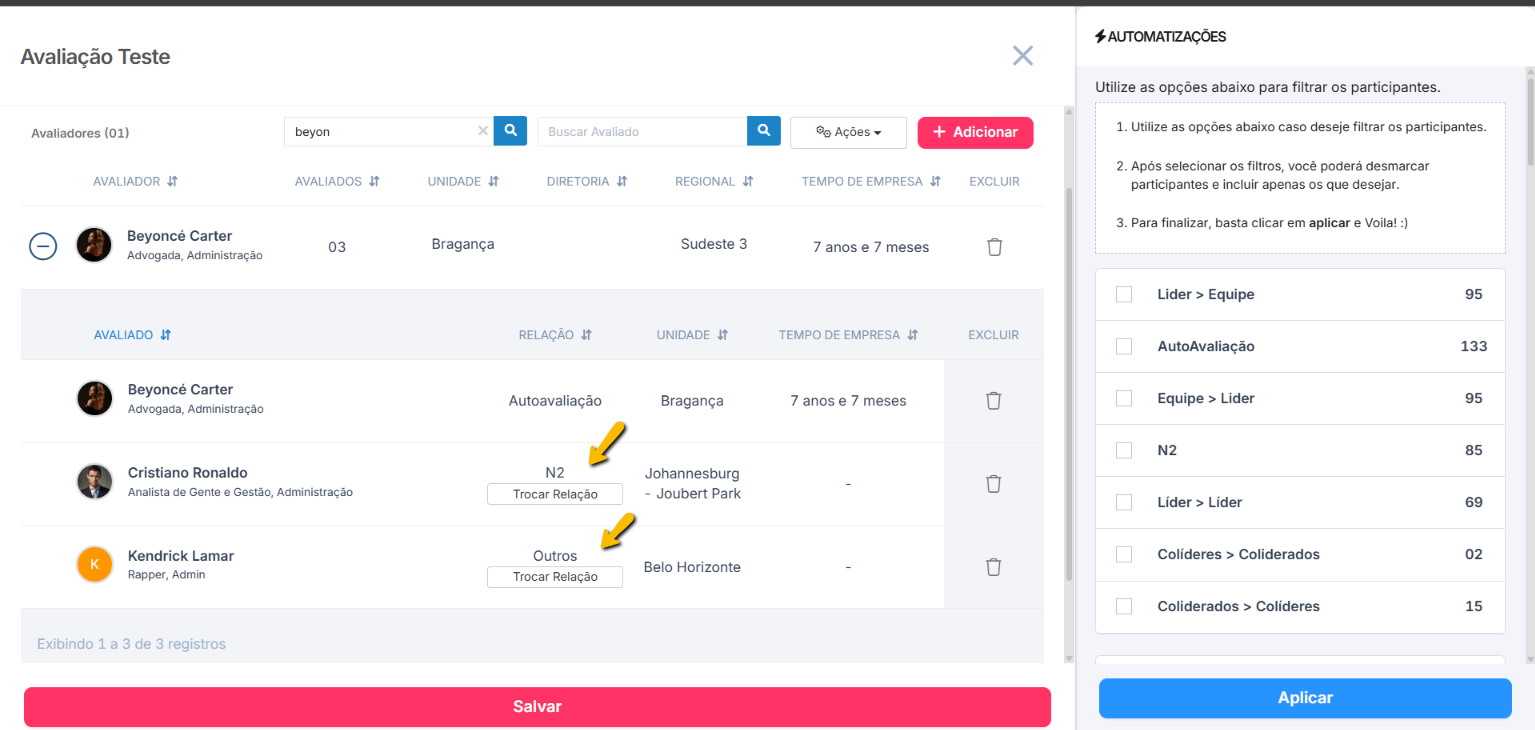This screenshot has width=1535, height=730.
Task: Delete evaluator Beyoncé Carter with the top trash icon
Action: (x=994, y=246)
